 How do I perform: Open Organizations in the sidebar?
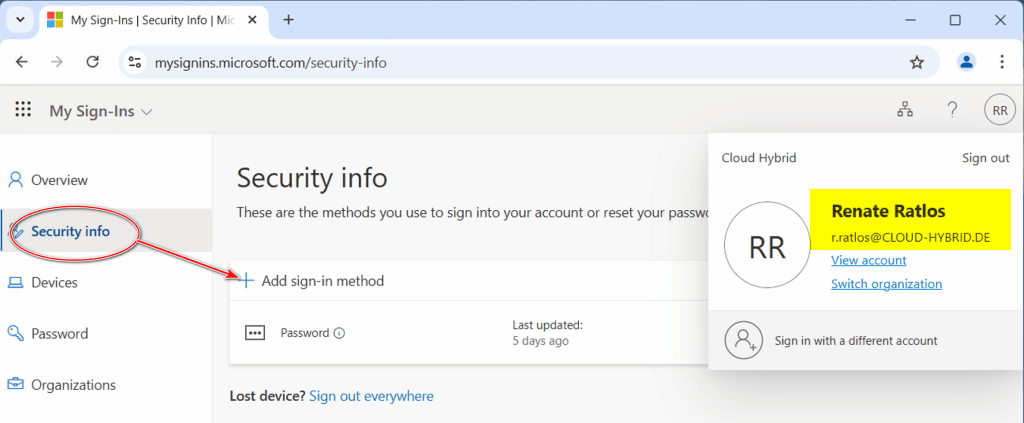pyautogui.click(x=73, y=385)
